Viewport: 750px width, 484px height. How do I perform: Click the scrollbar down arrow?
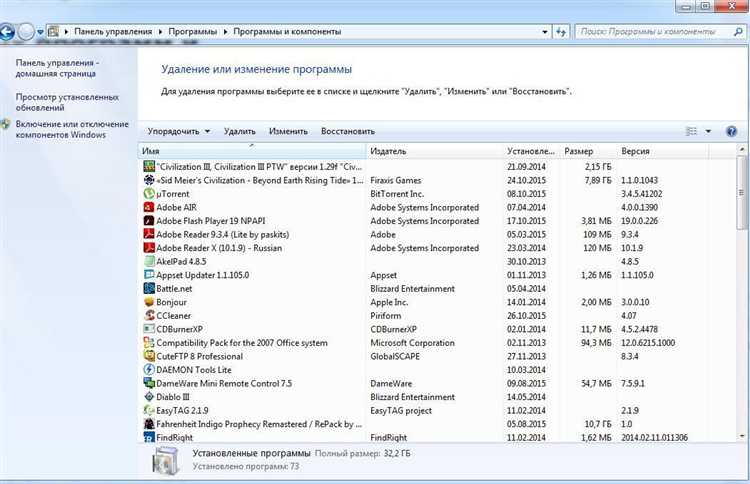pos(742,436)
